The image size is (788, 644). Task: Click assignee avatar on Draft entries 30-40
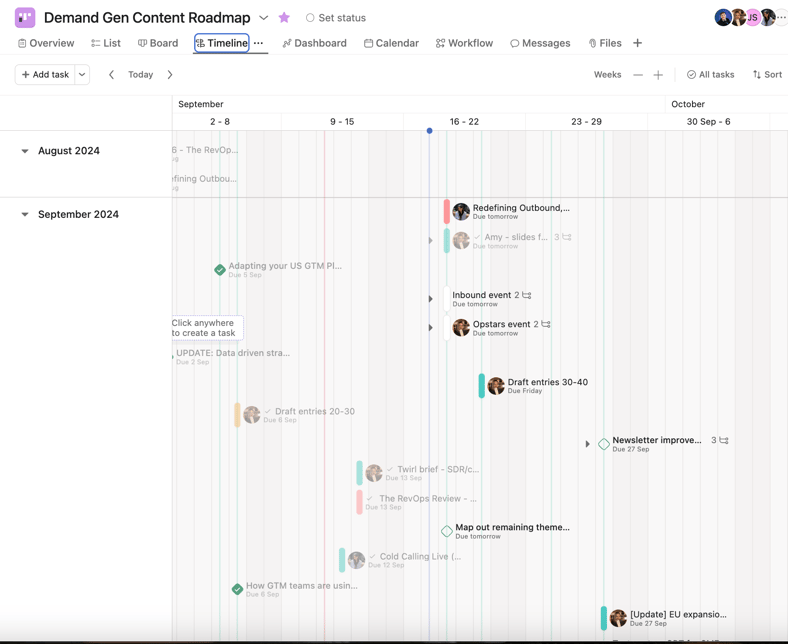496,386
